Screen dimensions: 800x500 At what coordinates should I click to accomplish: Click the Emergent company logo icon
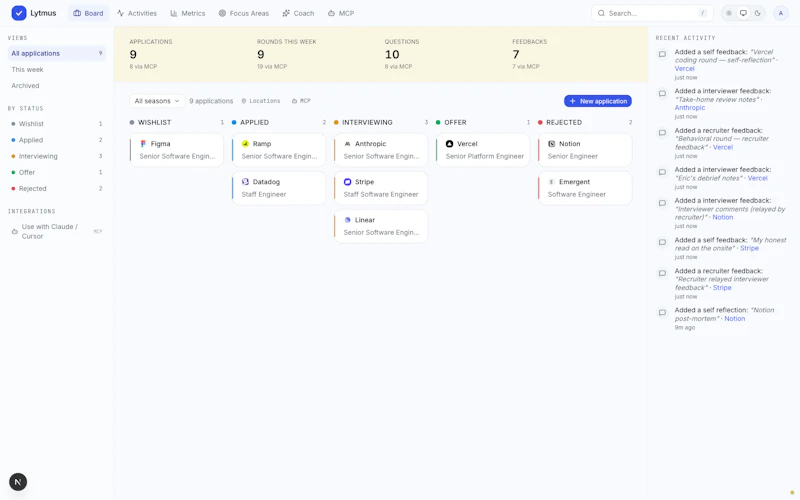point(552,182)
